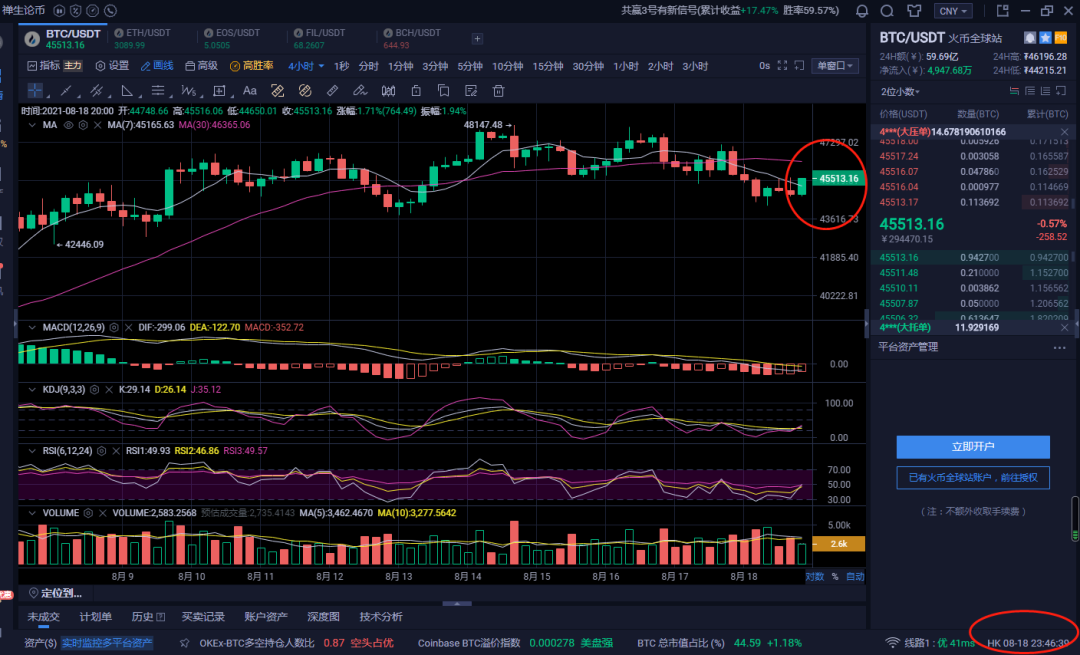1080x655 pixels.
Task: Open the 2位小数 decimal precision dropdown
Action: (900, 92)
